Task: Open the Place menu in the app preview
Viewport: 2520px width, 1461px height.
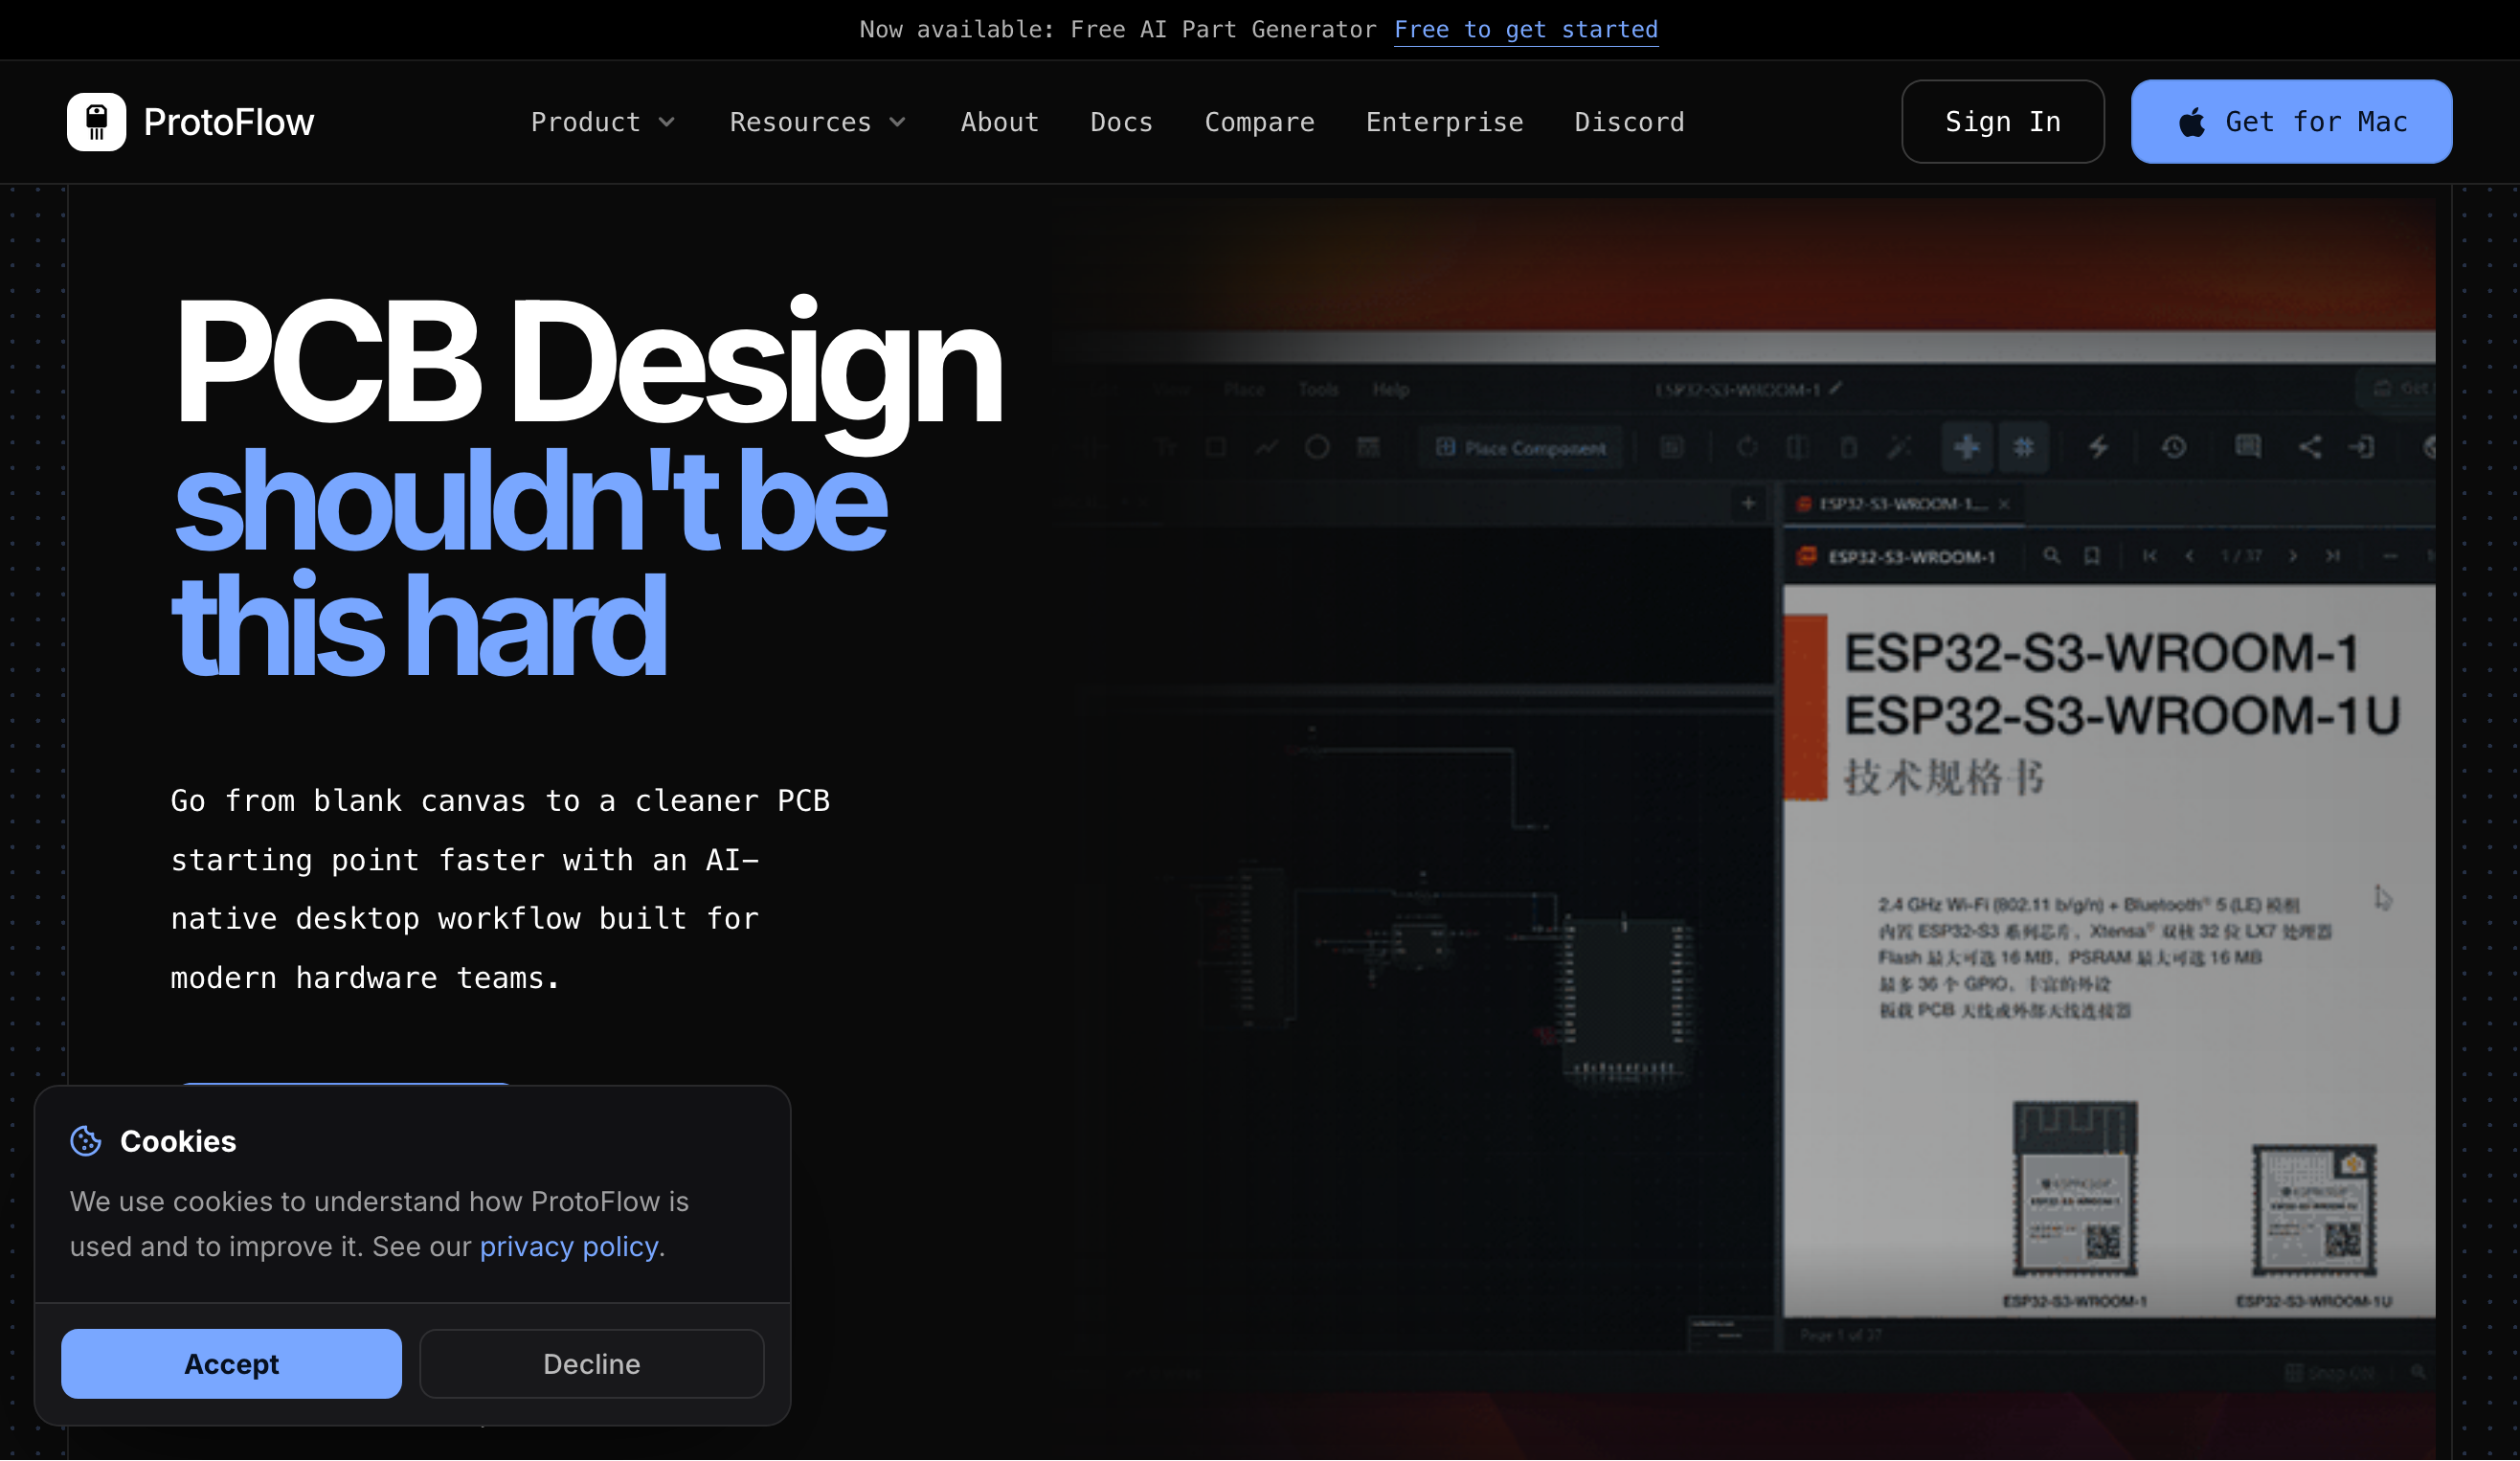Action: (x=1244, y=389)
